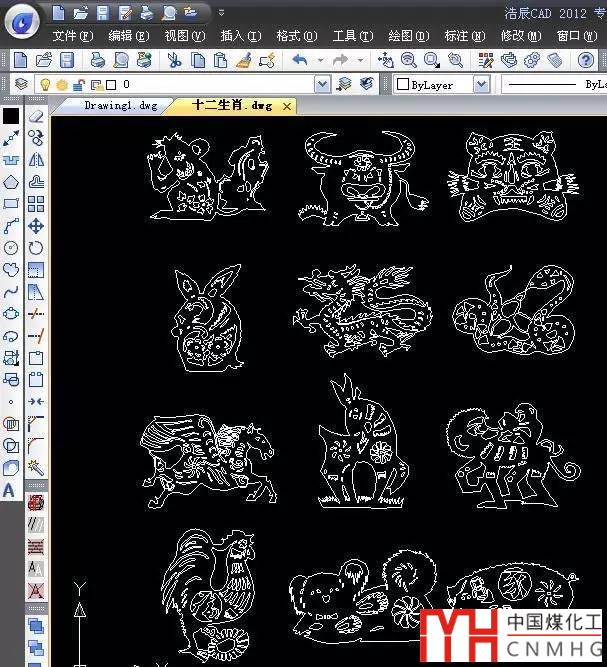Open the Redo history dropdown arrow
The width and height of the screenshot is (607, 667).
coord(361,60)
